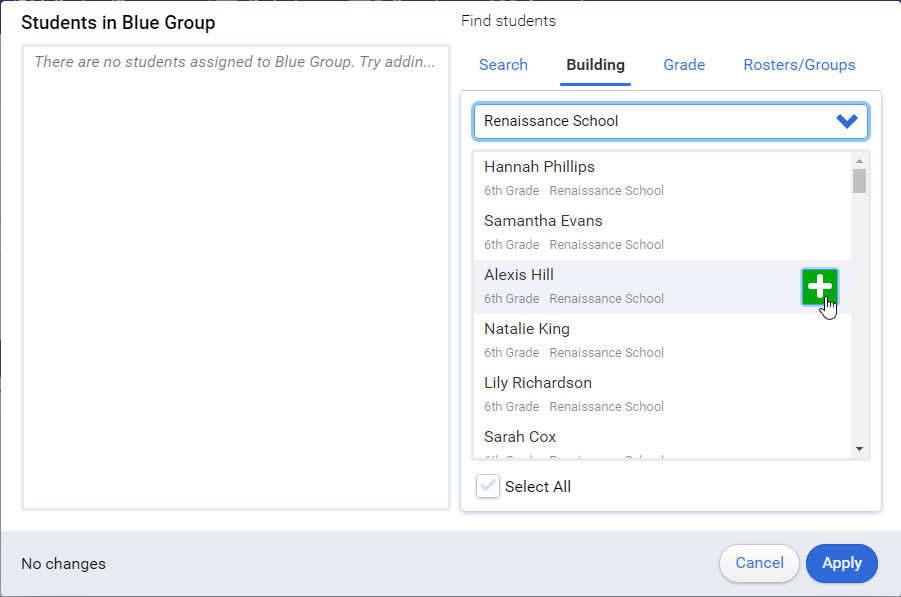Switch to the Search tab

point(503,65)
